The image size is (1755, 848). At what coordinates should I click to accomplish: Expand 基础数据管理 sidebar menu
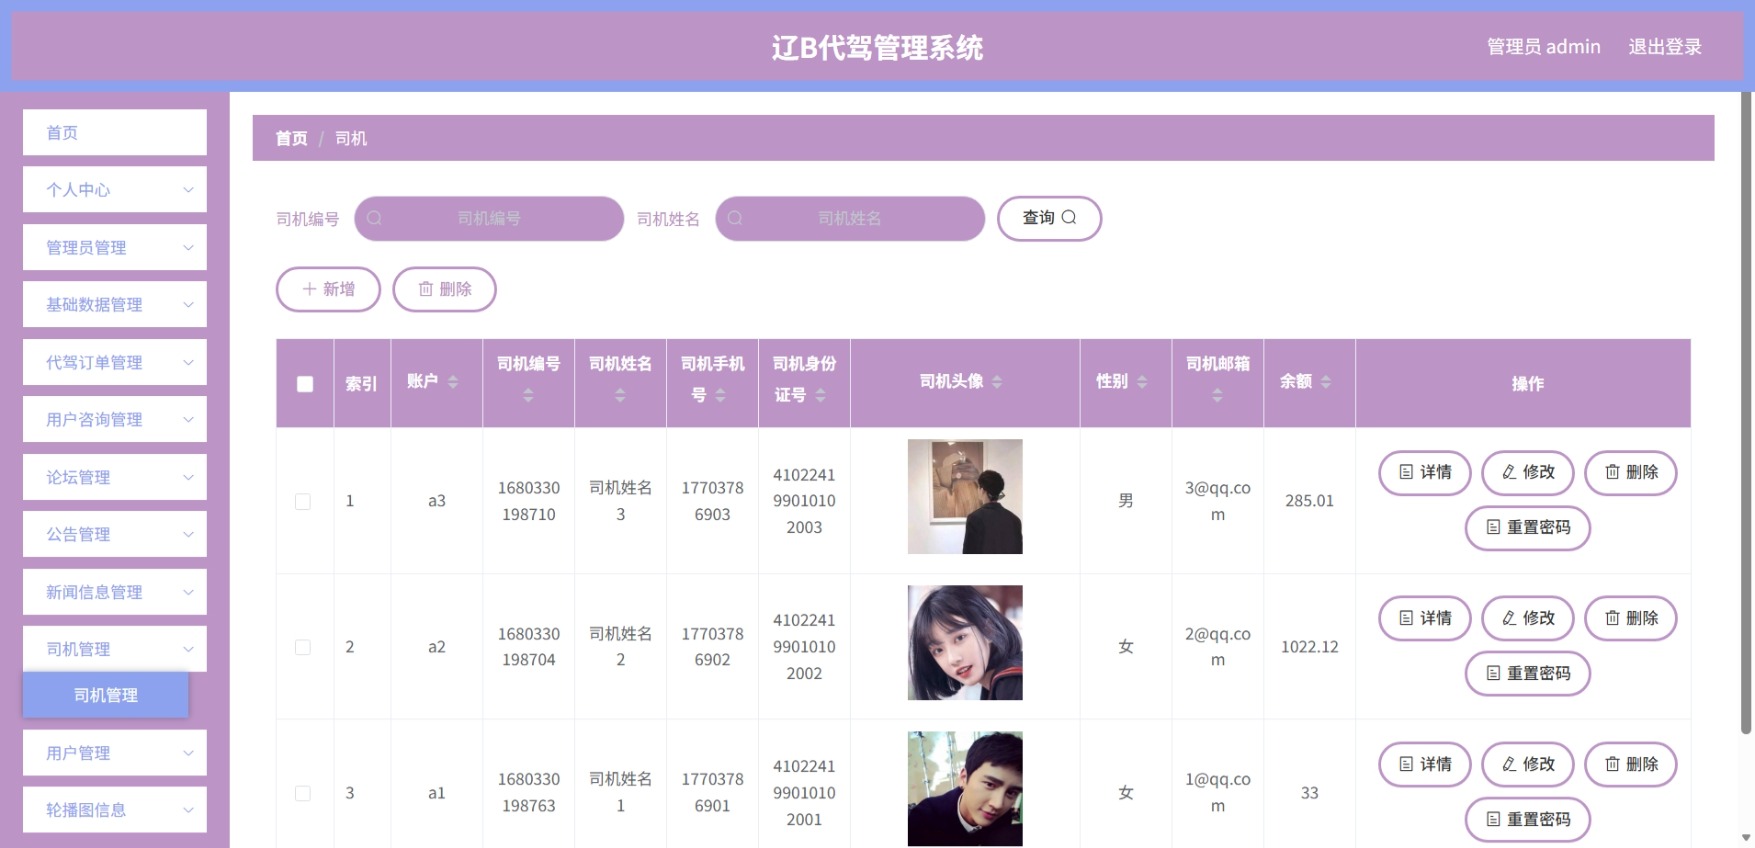point(115,305)
